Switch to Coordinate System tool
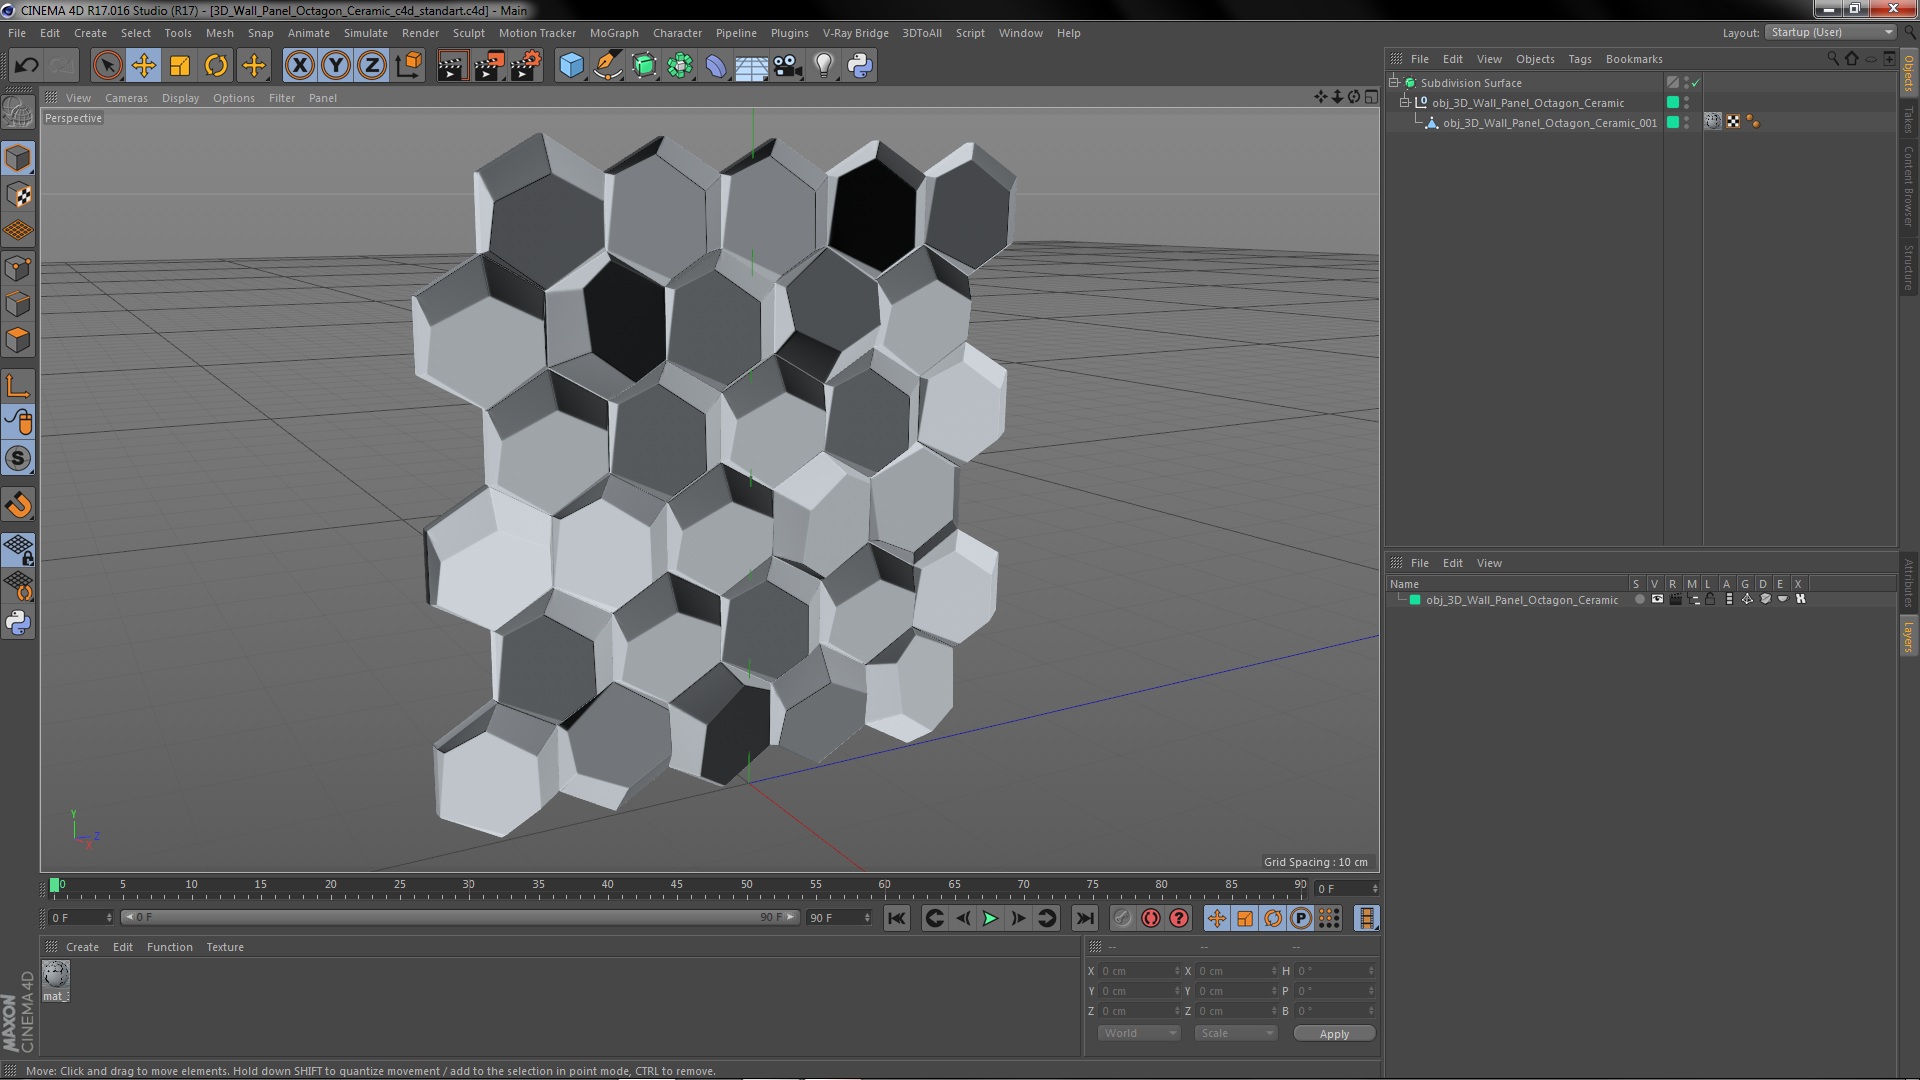The image size is (1920, 1080). [x=409, y=66]
